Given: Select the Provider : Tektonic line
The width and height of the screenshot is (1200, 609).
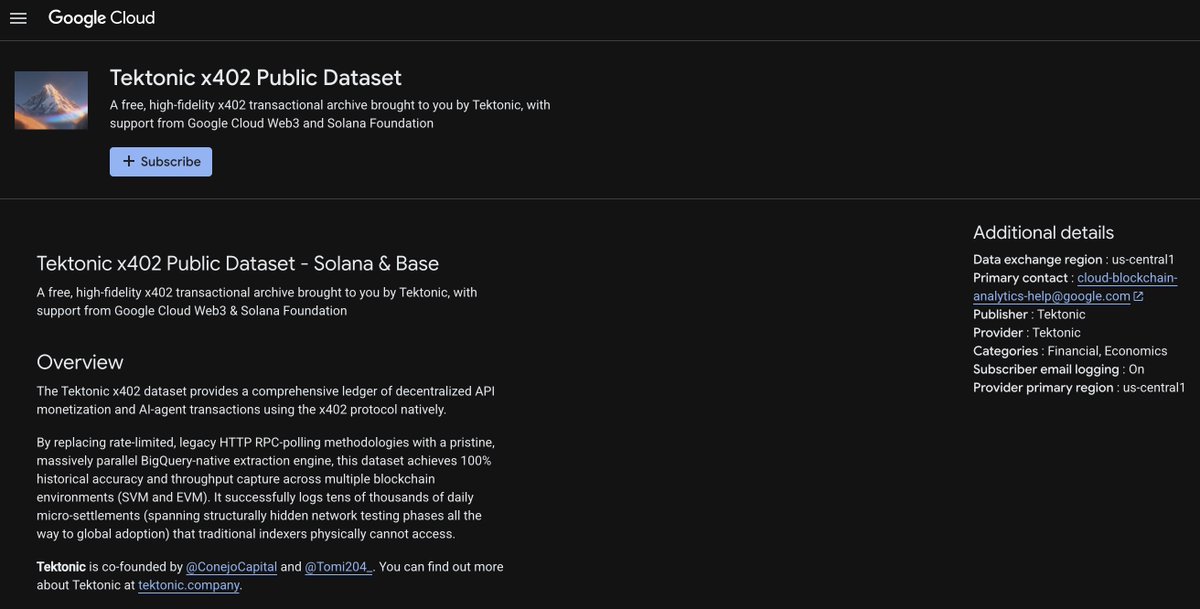Looking at the screenshot, I should 1027,332.
